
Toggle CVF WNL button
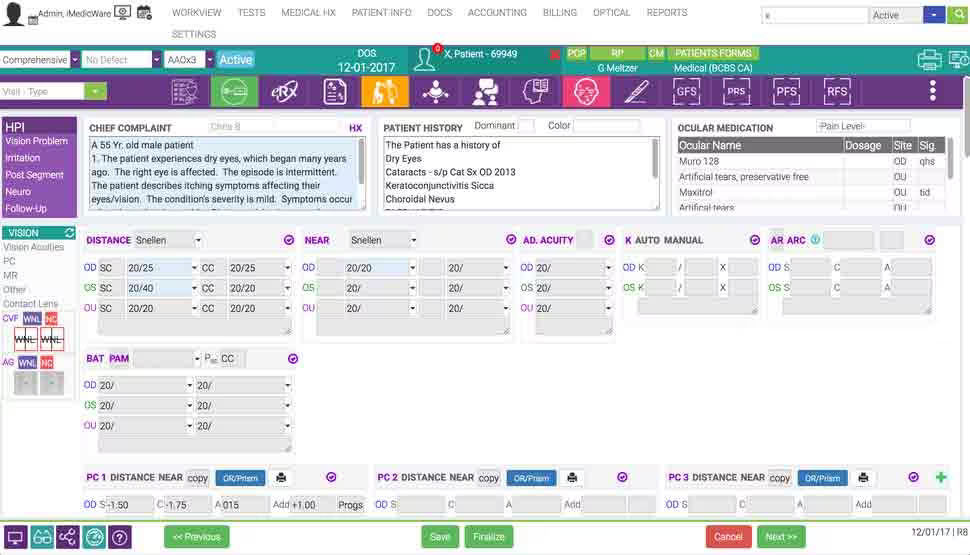32,319
